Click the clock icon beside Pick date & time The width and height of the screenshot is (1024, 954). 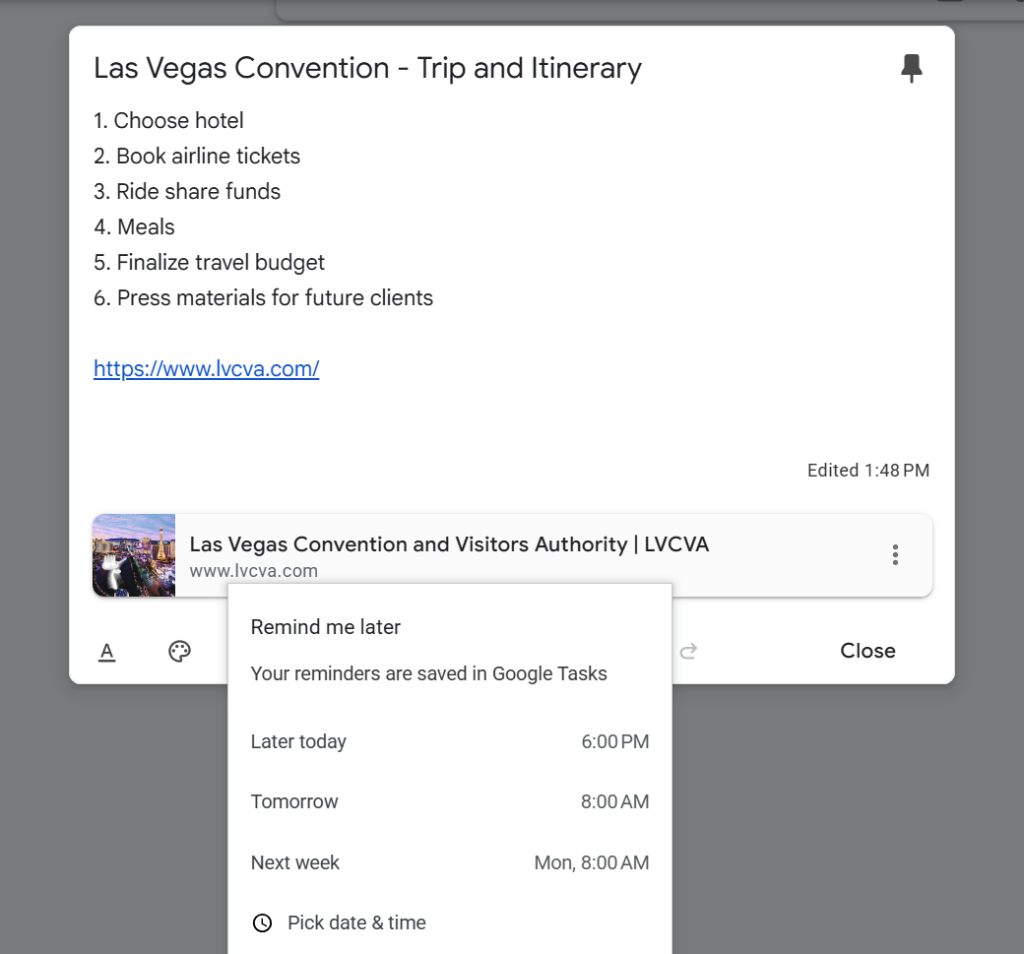pyautogui.click(x=262, y=922)
